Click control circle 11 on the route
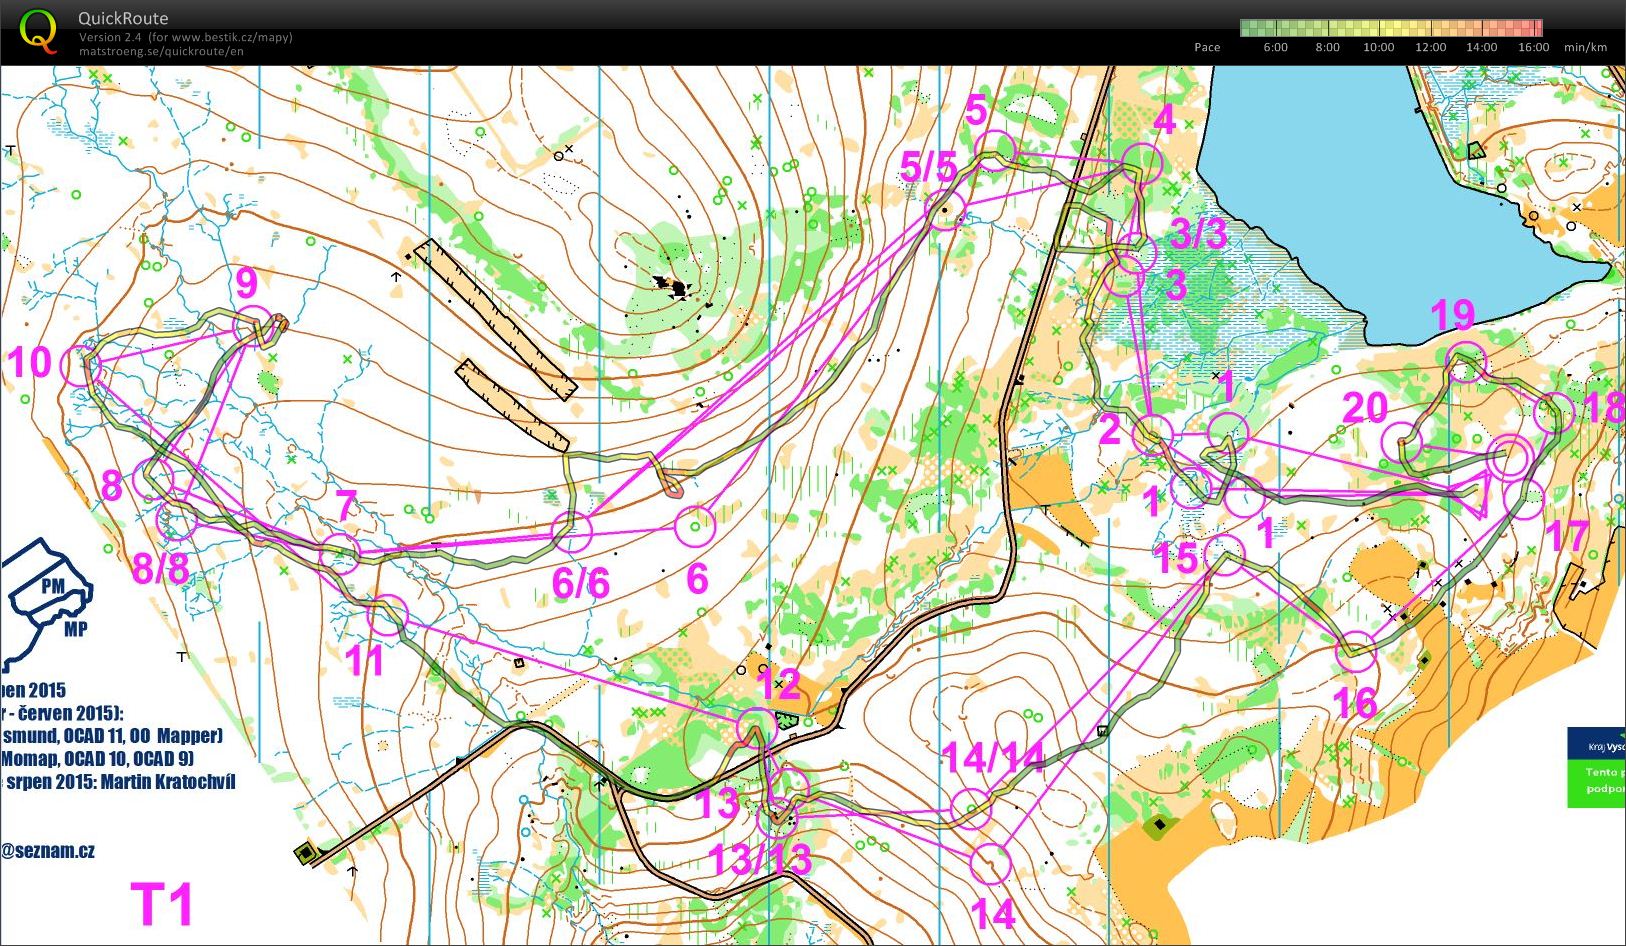Viewport: 1626px width, 946px height. (388, 614)
